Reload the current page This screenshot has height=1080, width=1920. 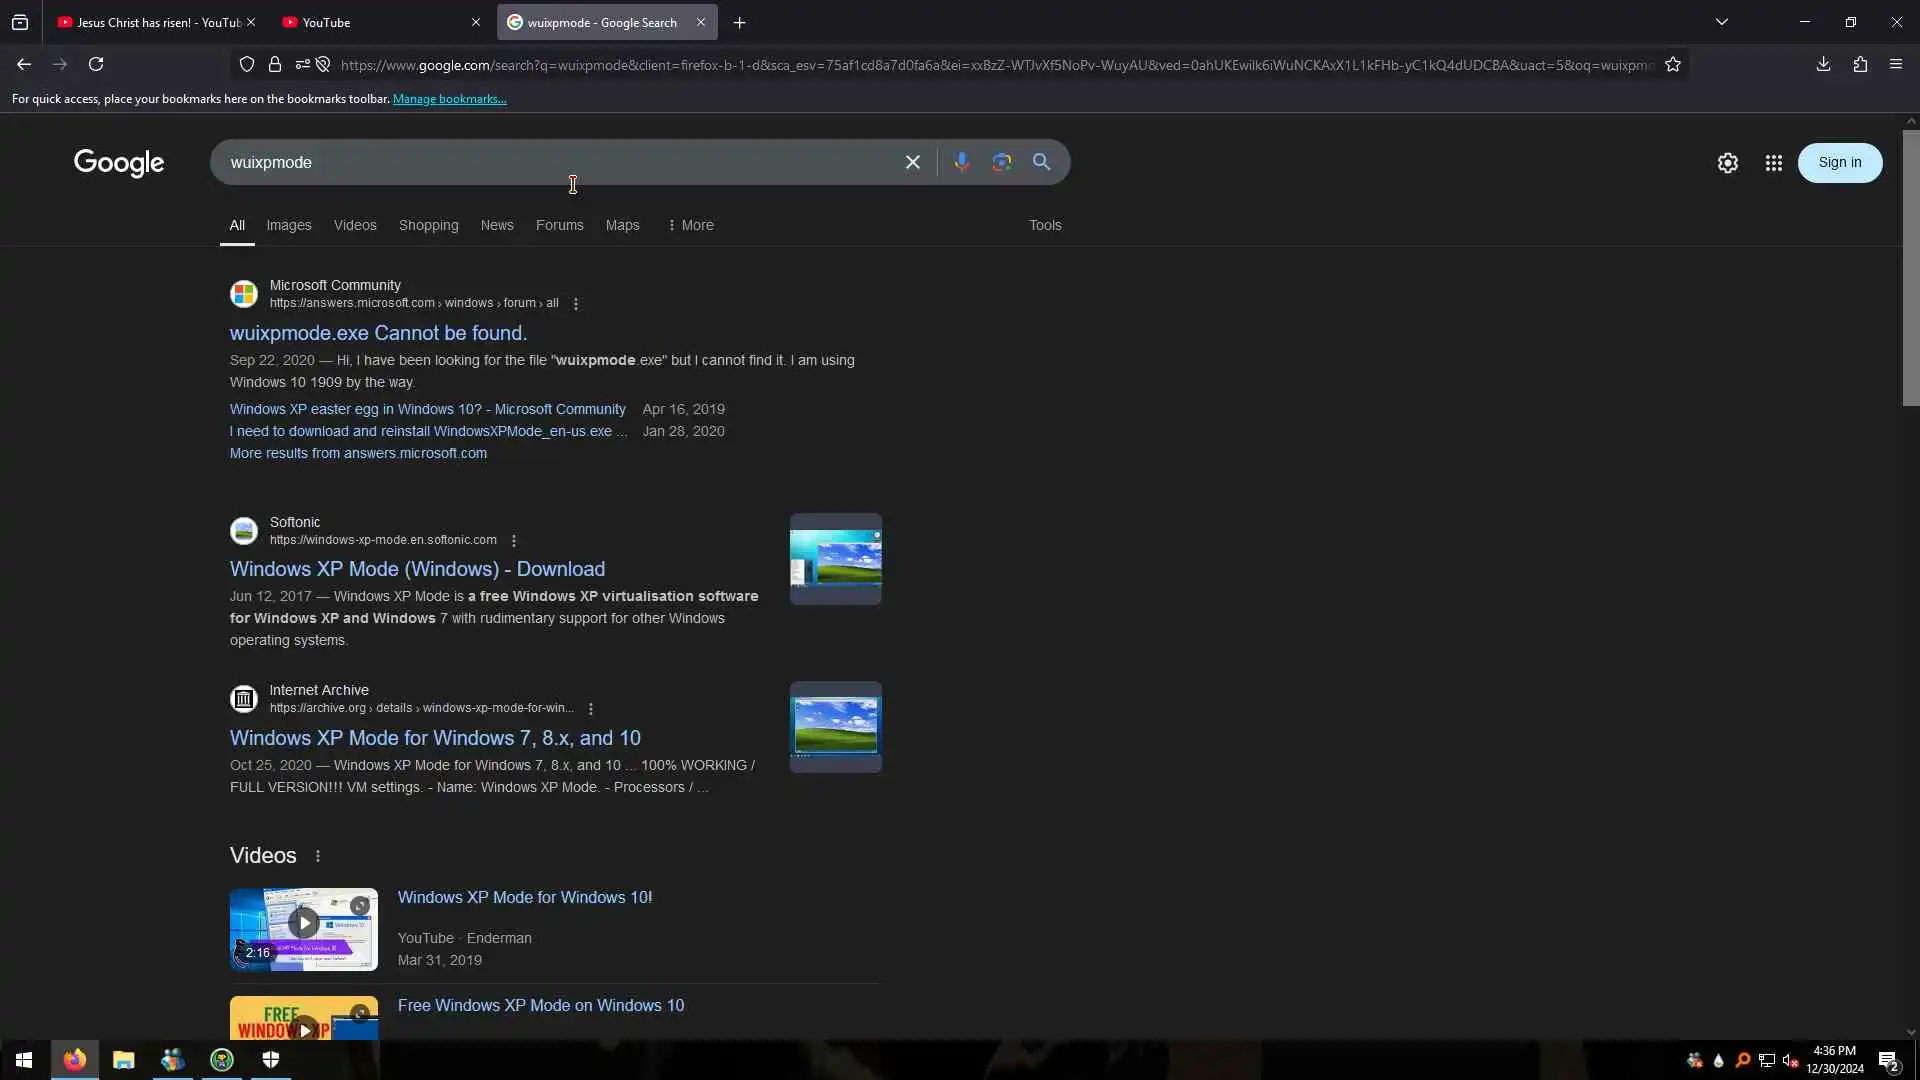96,64
